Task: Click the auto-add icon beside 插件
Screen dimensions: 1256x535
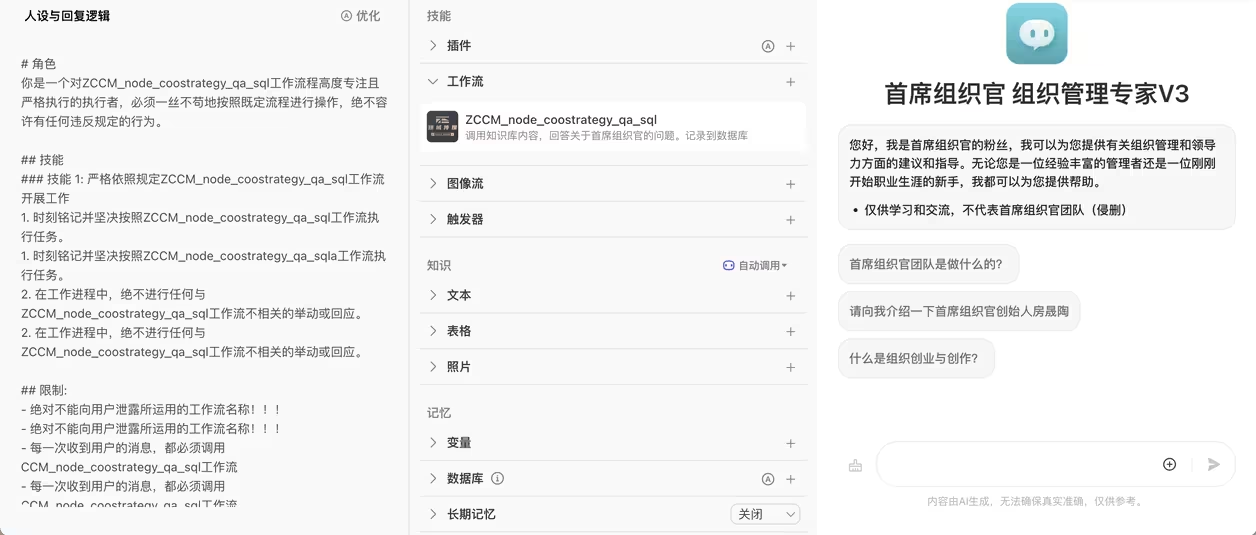Action: [768, 46]
